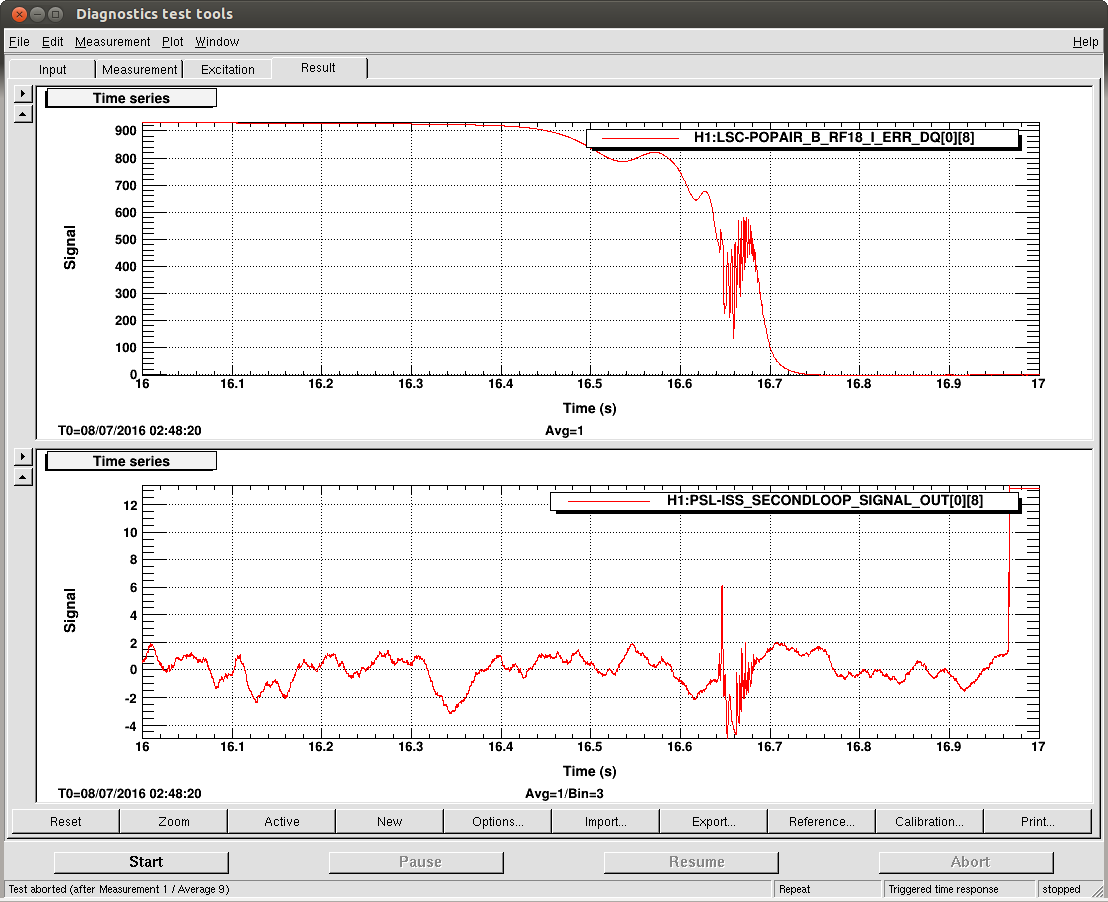The height and width of the screenshot is (902, 1108).
Task: Click the Print... button
Action: pyautogui.click(x=1037, y=821)
